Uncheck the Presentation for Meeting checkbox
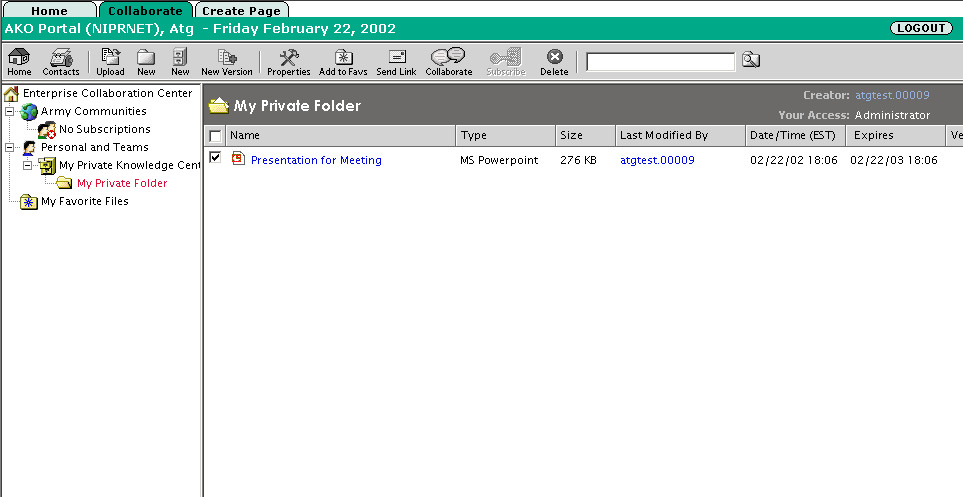This screenshot has height=497, width=963. coord(215,158)
